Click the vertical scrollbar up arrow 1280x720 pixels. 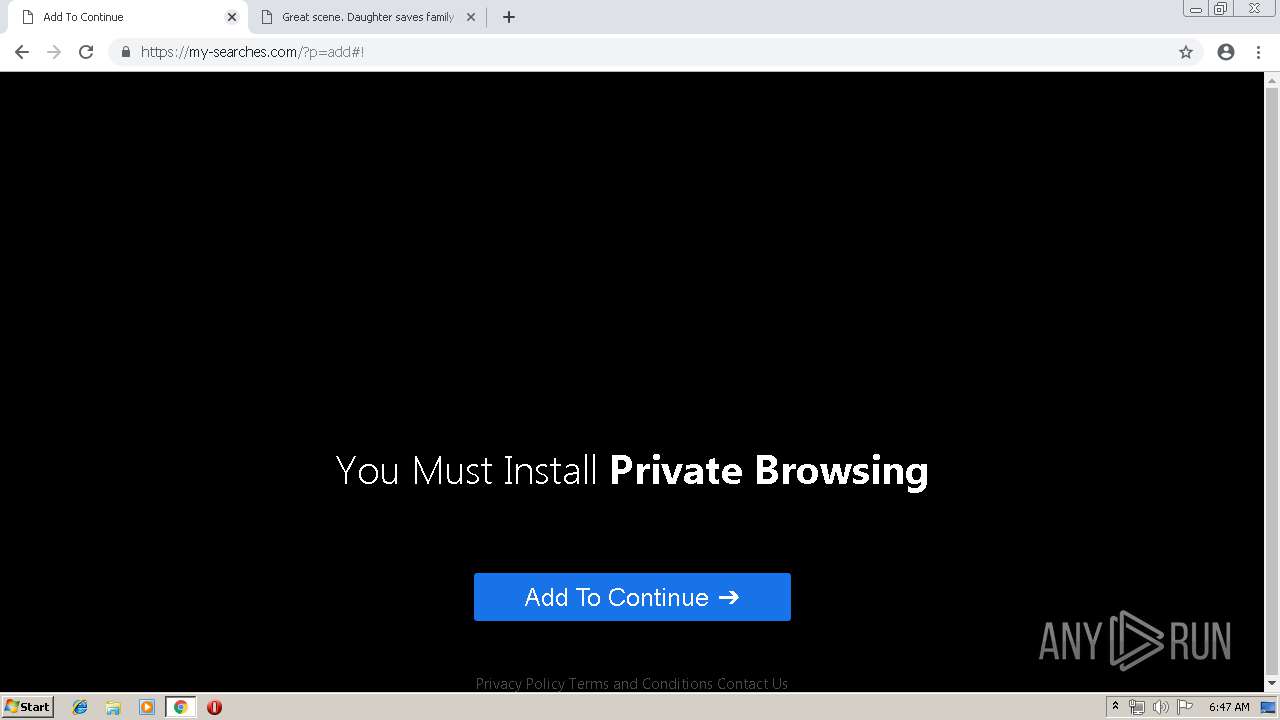pos(1272,80)
